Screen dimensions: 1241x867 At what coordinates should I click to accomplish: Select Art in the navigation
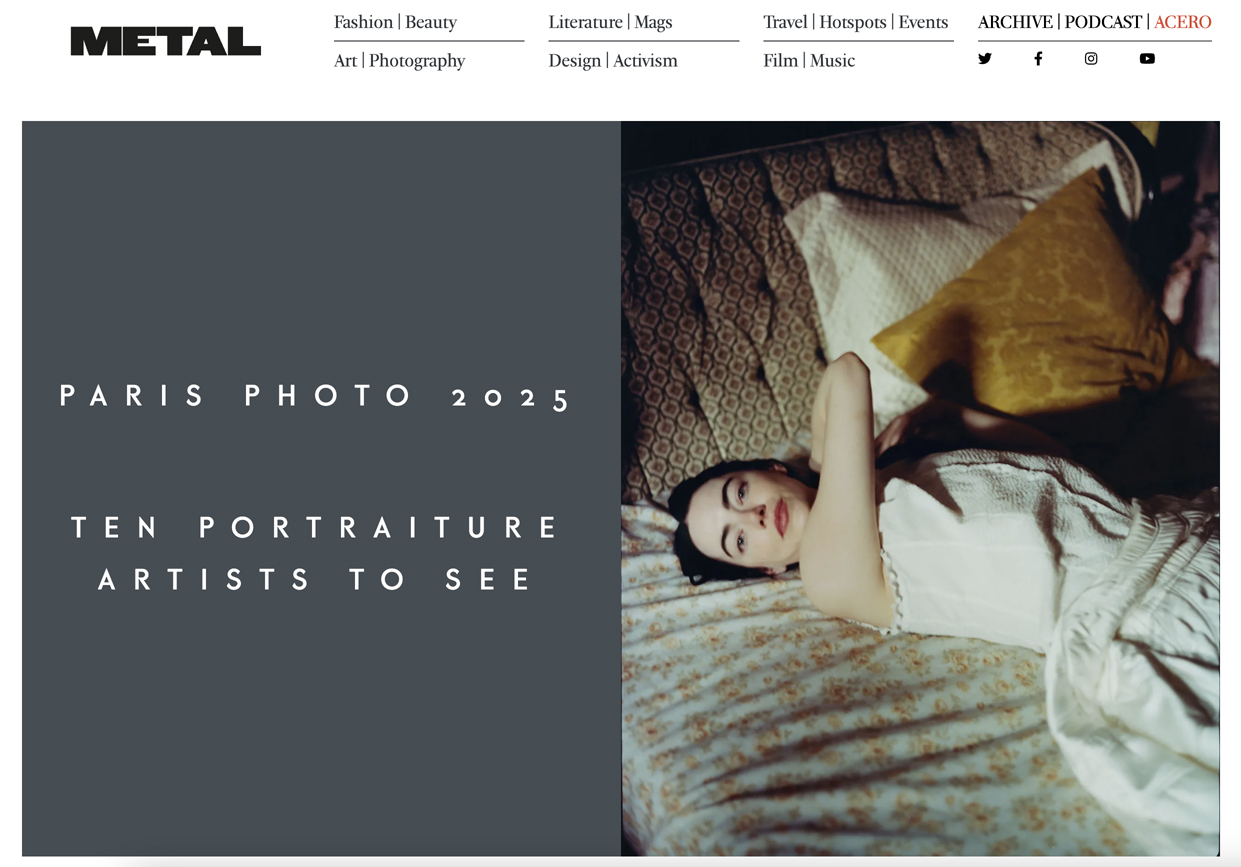pyautogui.click(x=345, y=60)
